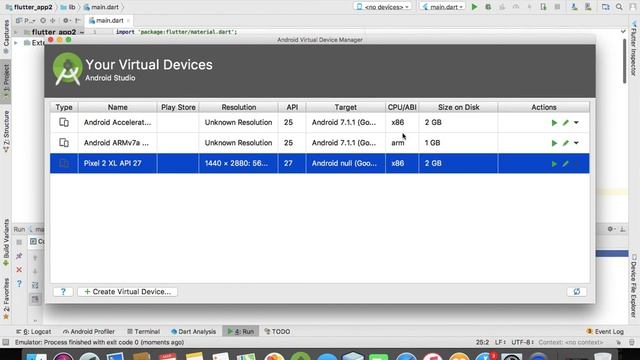The width and height of the screenshot is (640, 360).
Task: Open the Event Log panel
Action: [605, 331]
